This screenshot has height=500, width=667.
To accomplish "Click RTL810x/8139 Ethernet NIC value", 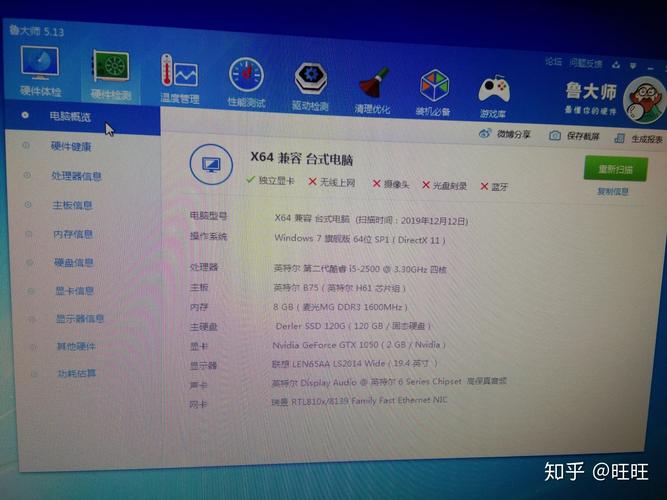I will pos(359,400).
